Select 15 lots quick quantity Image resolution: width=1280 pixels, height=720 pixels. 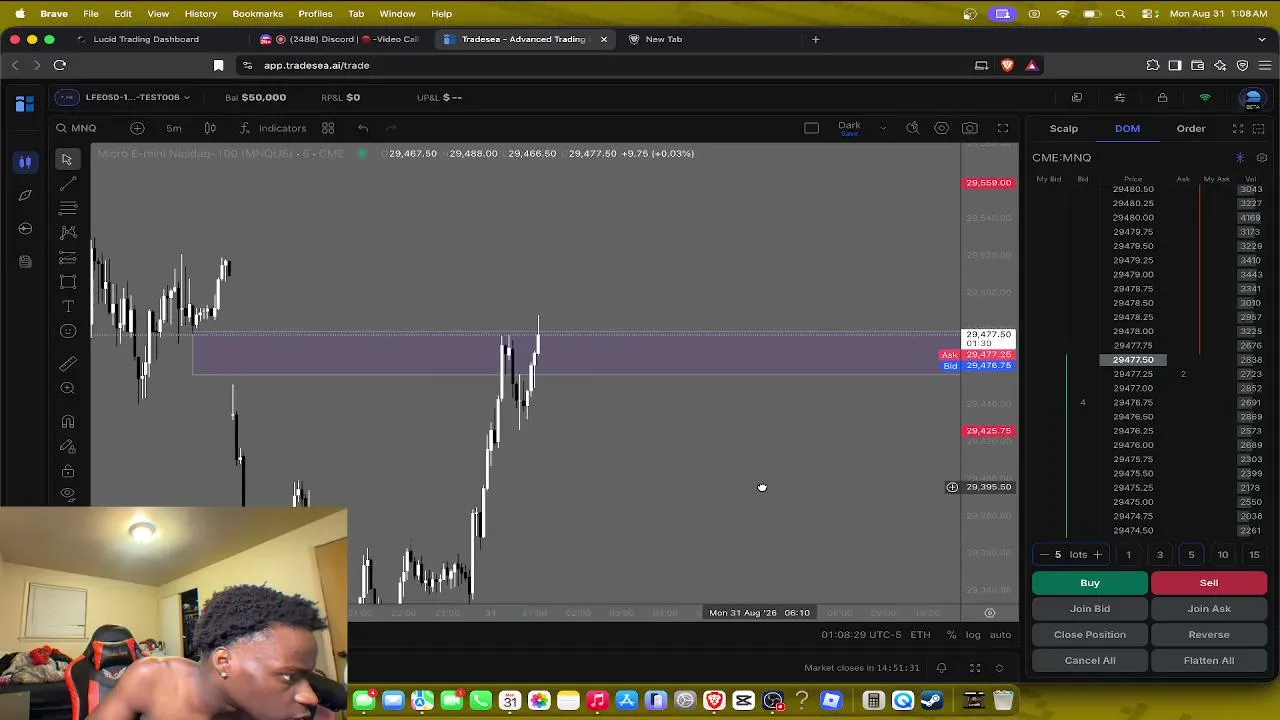(x=1254, y=555)
